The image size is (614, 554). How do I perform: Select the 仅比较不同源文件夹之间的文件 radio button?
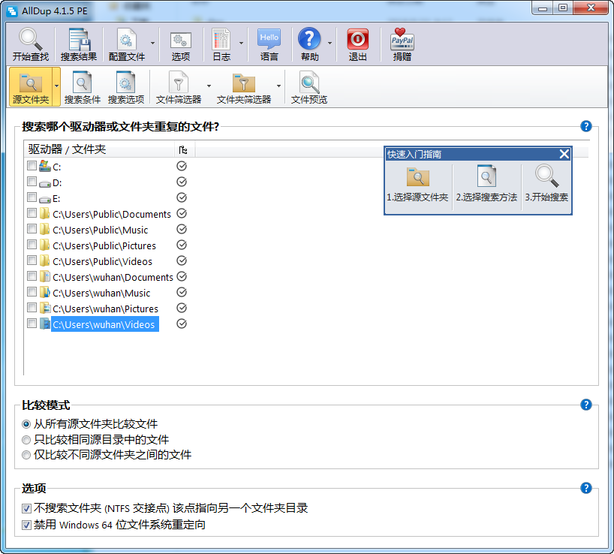pyautogui.click(x=26, y=455)
